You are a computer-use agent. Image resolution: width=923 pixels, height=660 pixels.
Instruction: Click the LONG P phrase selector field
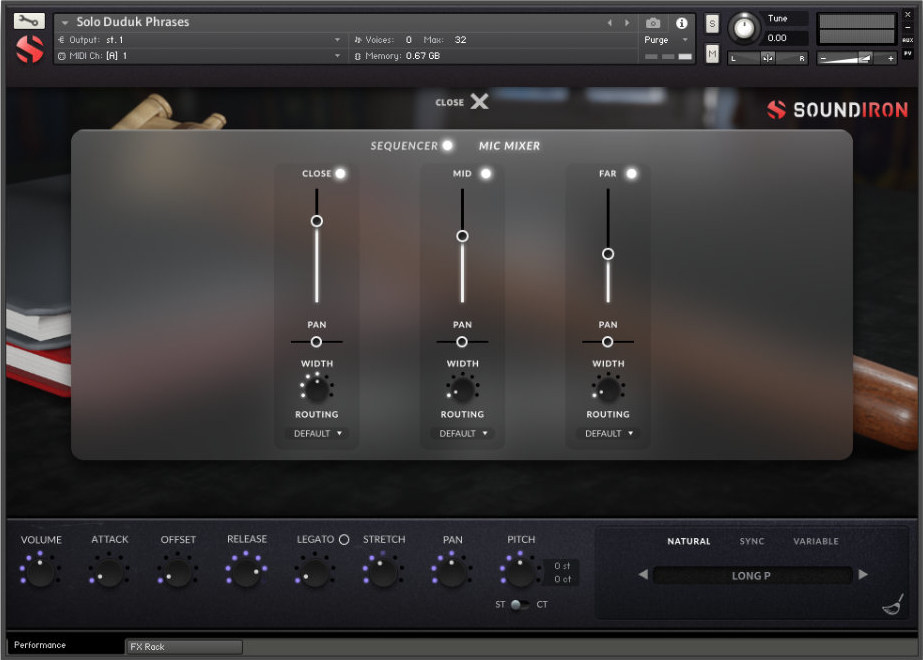click(752, 575)
